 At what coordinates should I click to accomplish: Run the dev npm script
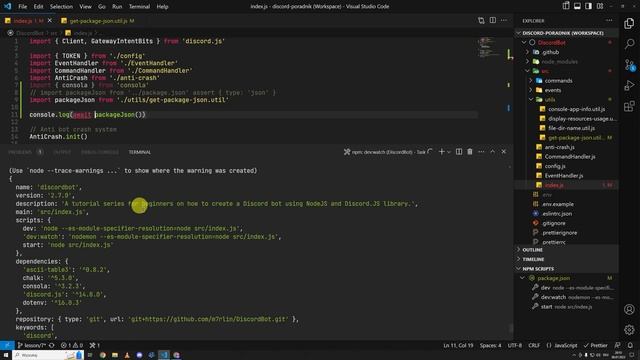coord(567,288)
